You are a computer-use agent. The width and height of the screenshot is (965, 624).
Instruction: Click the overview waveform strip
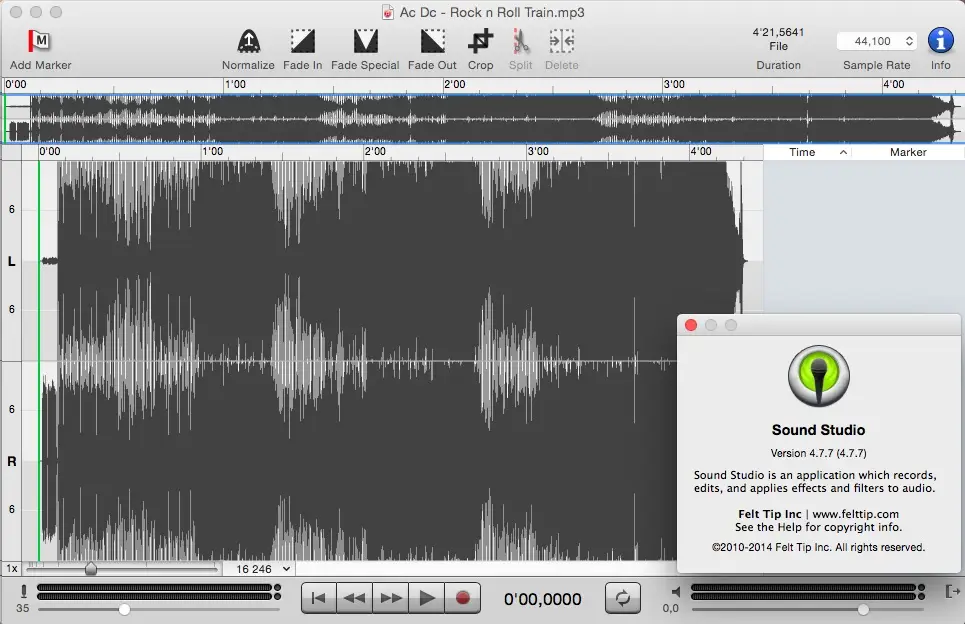(482, 118)
